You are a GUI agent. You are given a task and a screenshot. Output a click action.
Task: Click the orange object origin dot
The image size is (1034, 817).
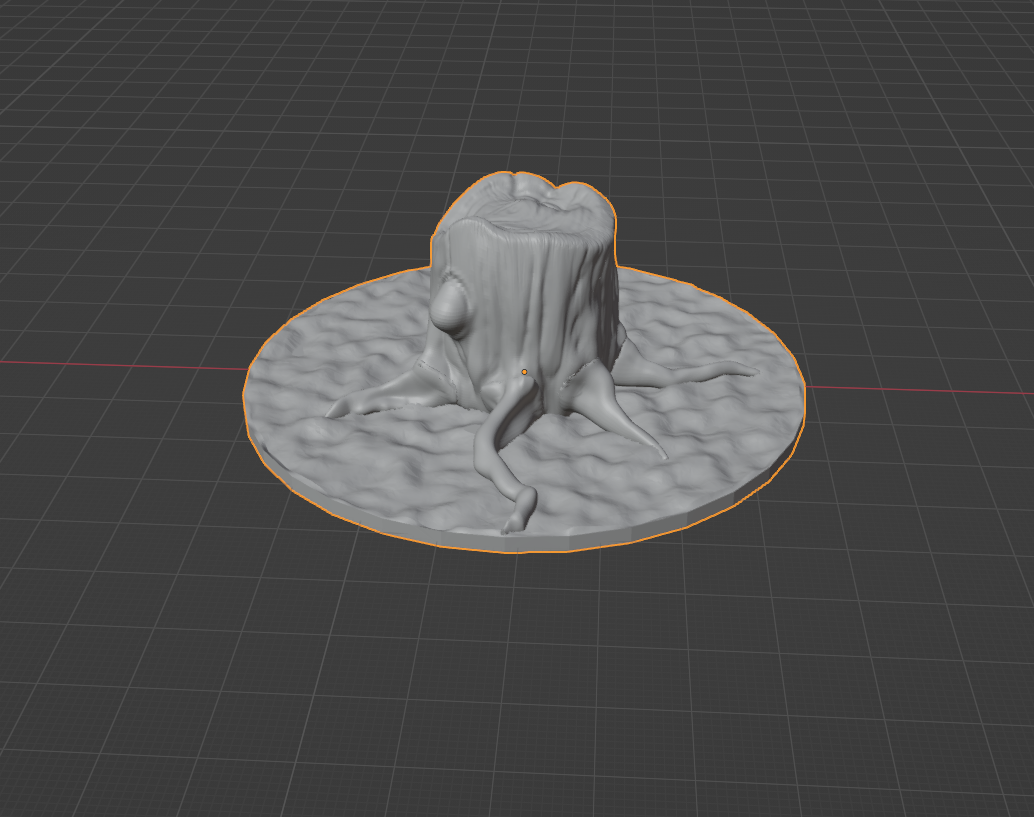pos(524,372)
